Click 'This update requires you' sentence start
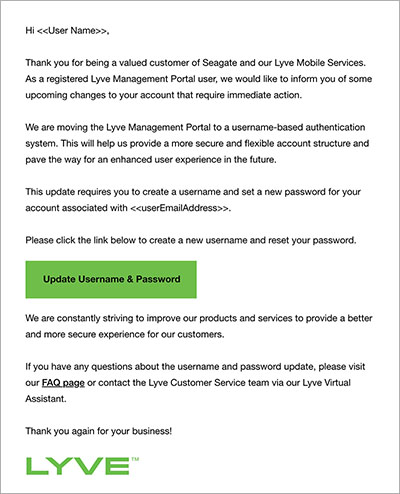The height and width of the screenshot is (494, 400). pyautogui.click(x=77, y=192)
